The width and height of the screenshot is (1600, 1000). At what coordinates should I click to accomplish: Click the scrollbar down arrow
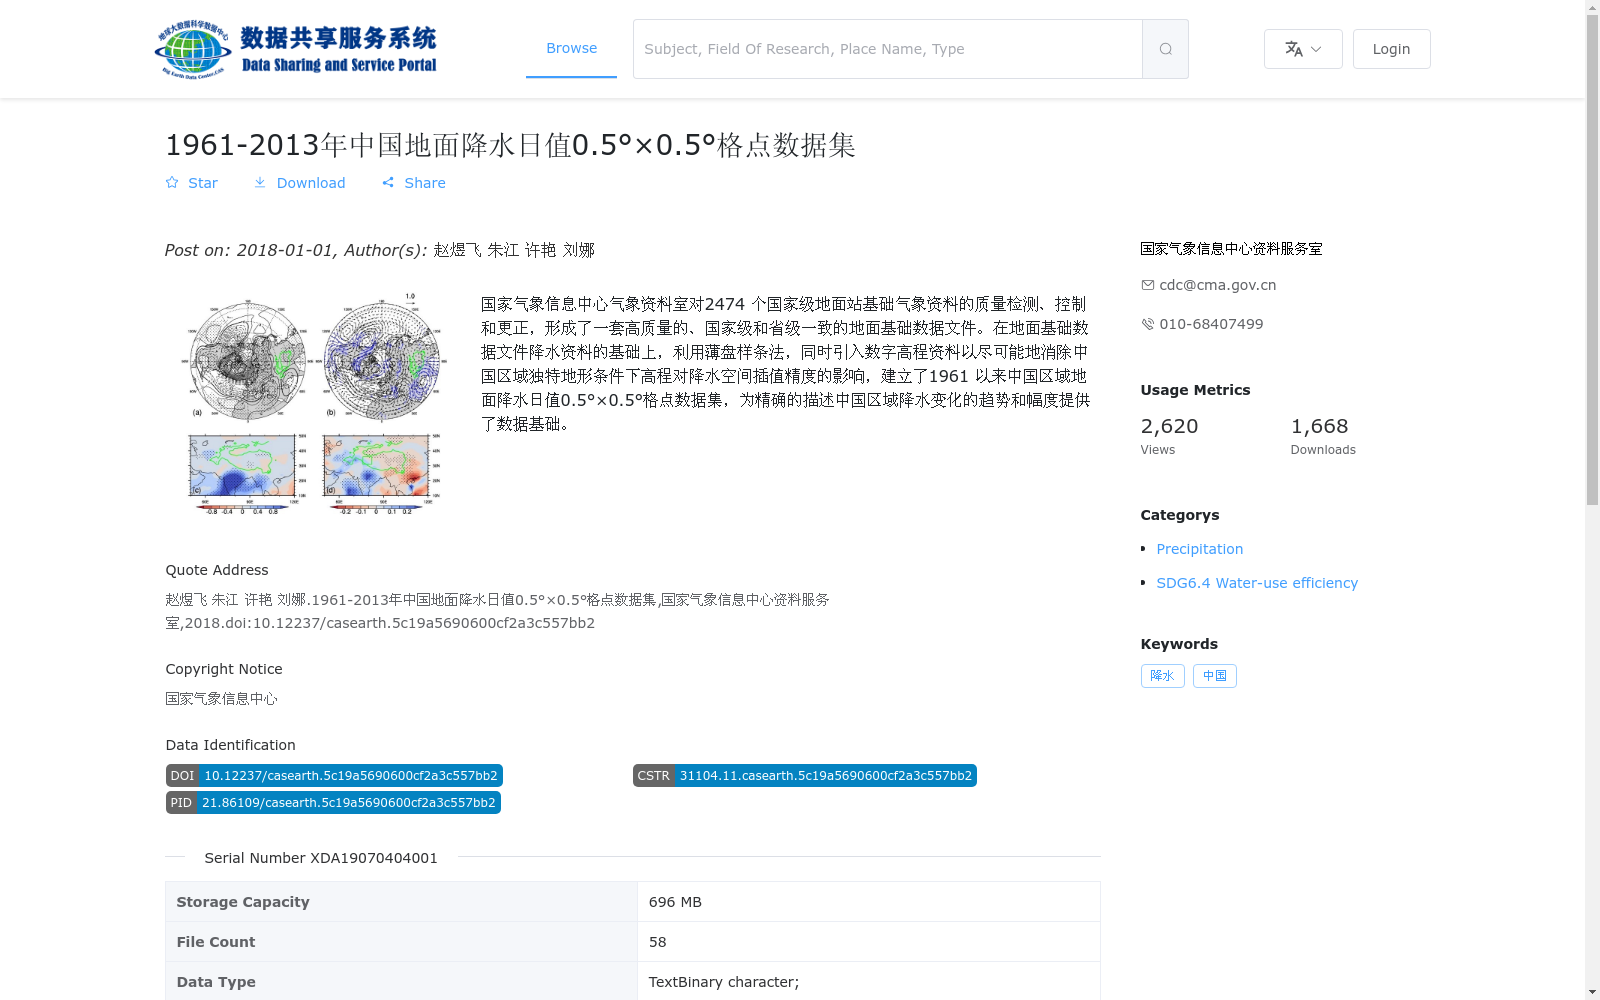pyautogui.click(x=1592, y=992)
